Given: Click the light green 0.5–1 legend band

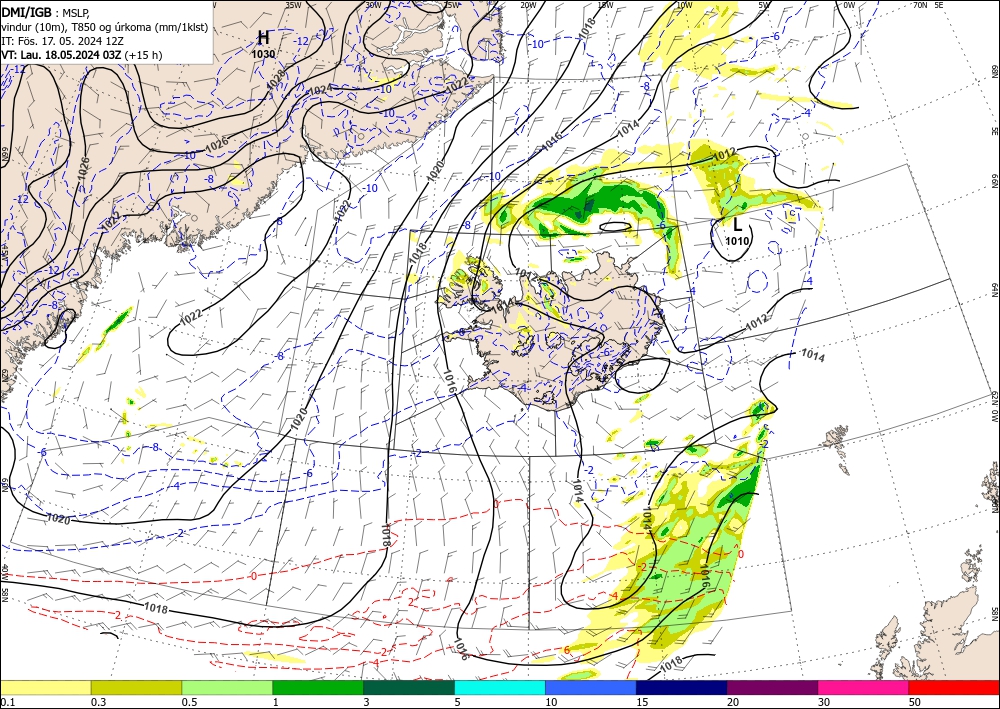Looking at the screenshot, I should pos(227,687).
